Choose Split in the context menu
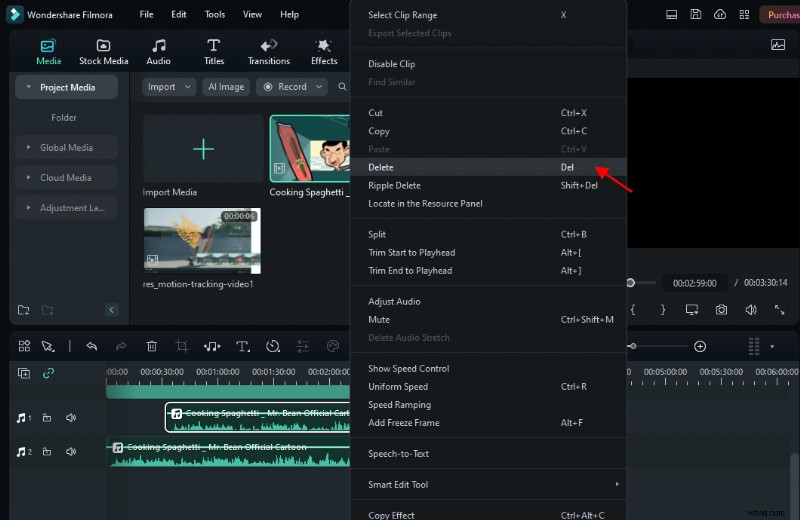Viewport: 800px width, 520px height. (x=488, y=234)
